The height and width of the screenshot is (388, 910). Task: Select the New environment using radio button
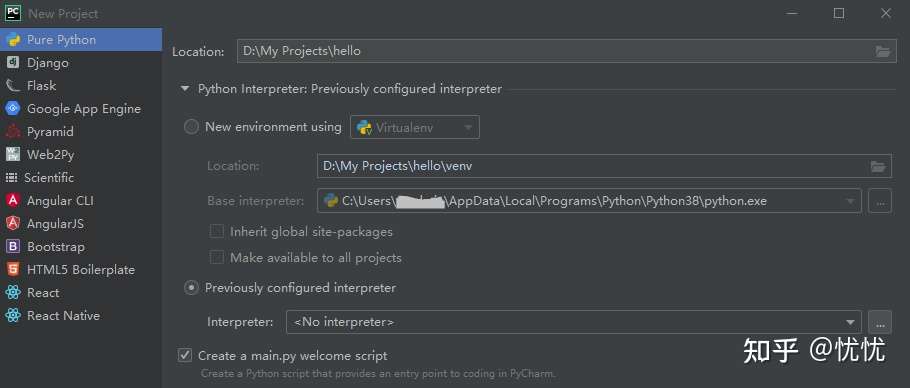coord(191,127)
